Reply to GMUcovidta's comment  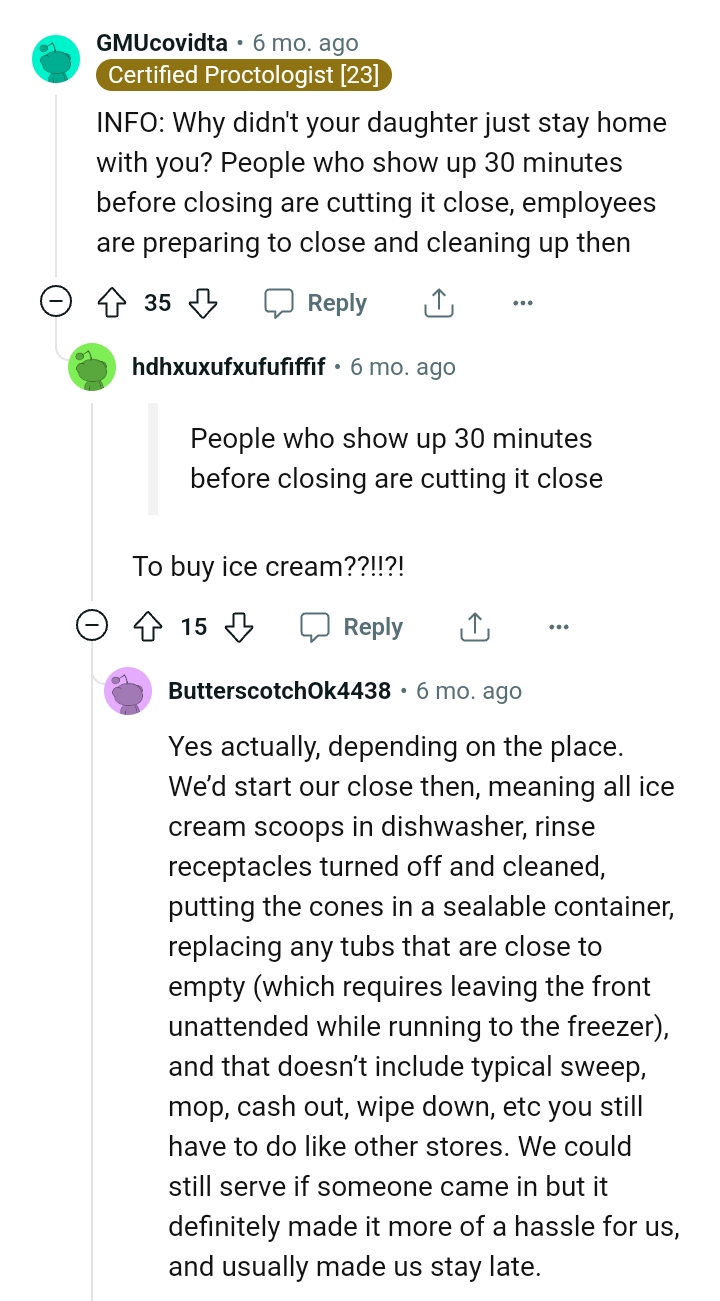click(316, 302)
